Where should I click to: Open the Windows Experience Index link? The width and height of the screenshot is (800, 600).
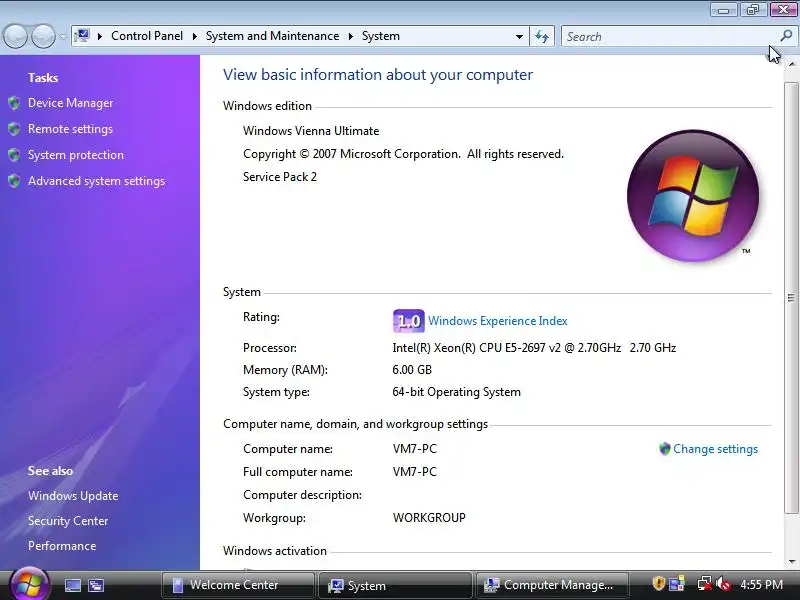(497, 321)
